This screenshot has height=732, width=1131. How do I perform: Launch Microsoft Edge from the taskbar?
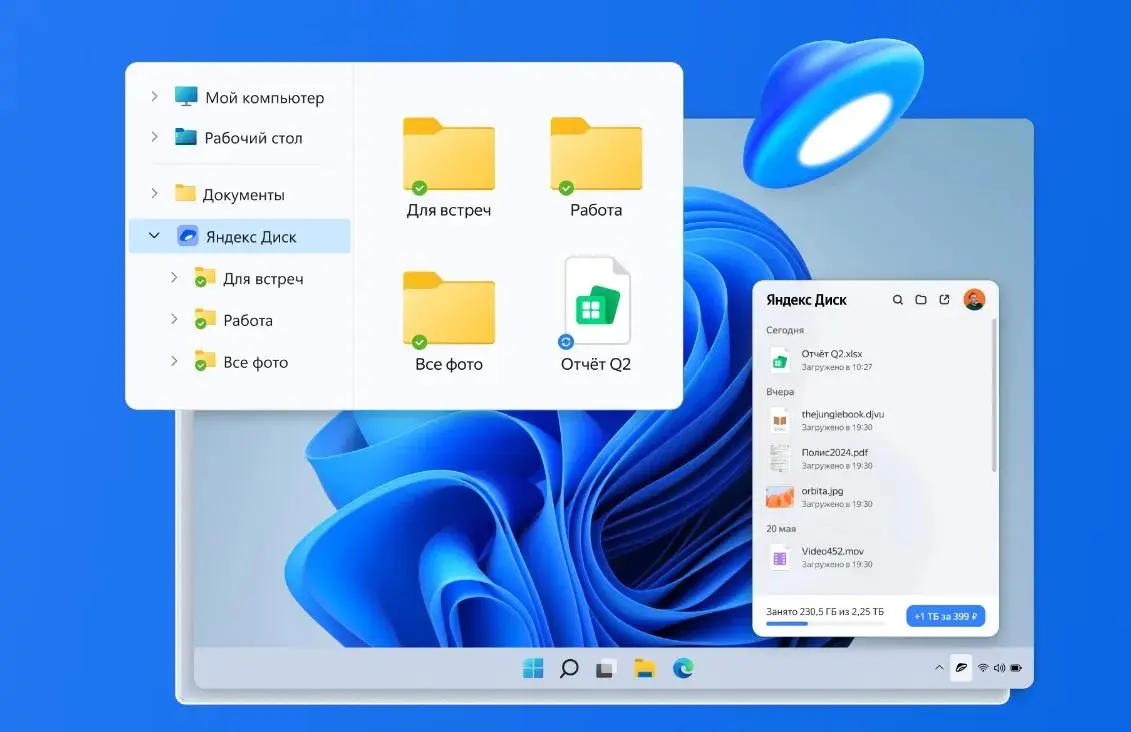coord(683,669)
